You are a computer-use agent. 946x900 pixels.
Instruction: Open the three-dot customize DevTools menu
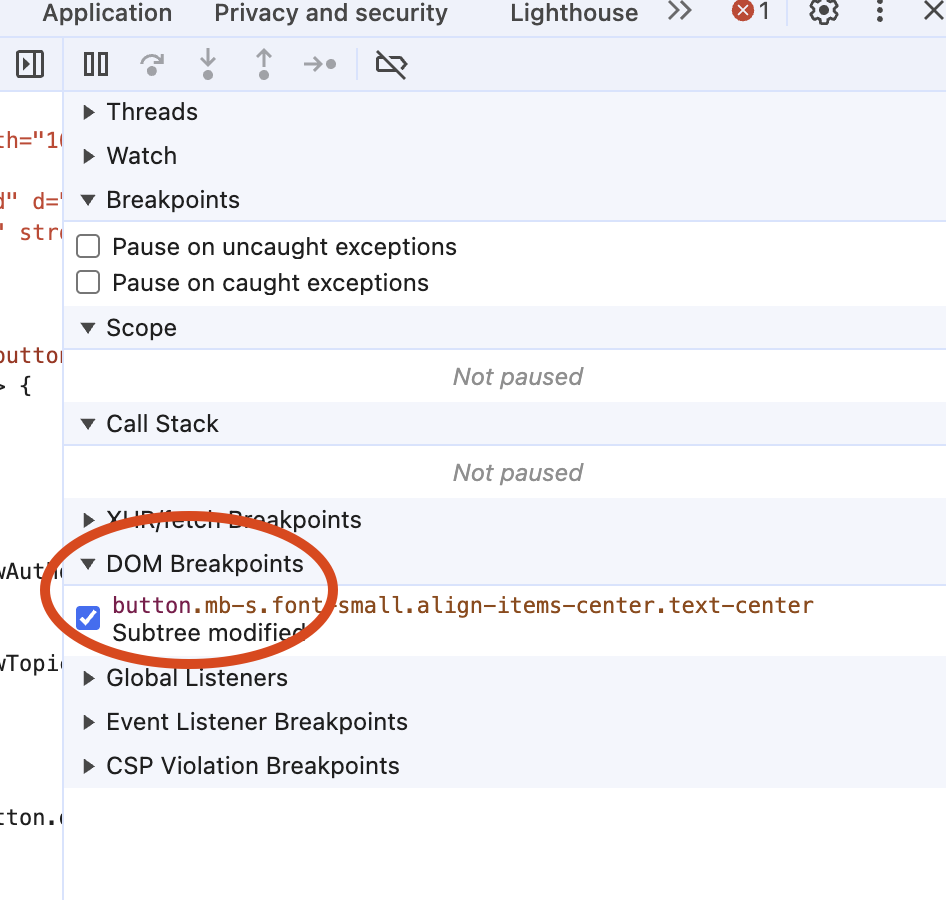tap(878, 13)
